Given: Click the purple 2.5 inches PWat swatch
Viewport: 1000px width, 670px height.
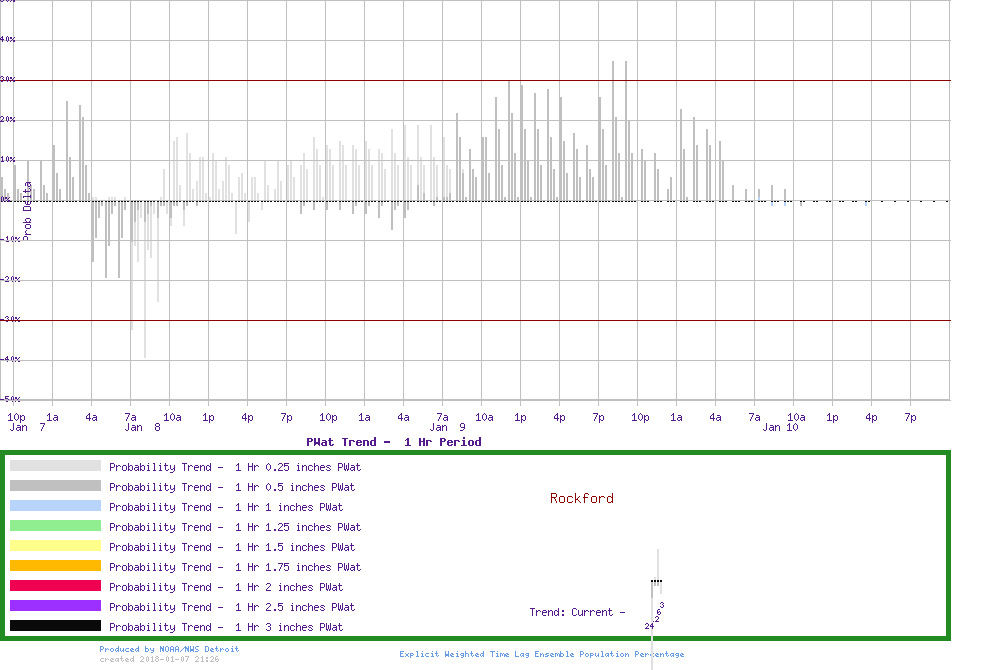Looking at the screenshot, I should coord(55,606).
